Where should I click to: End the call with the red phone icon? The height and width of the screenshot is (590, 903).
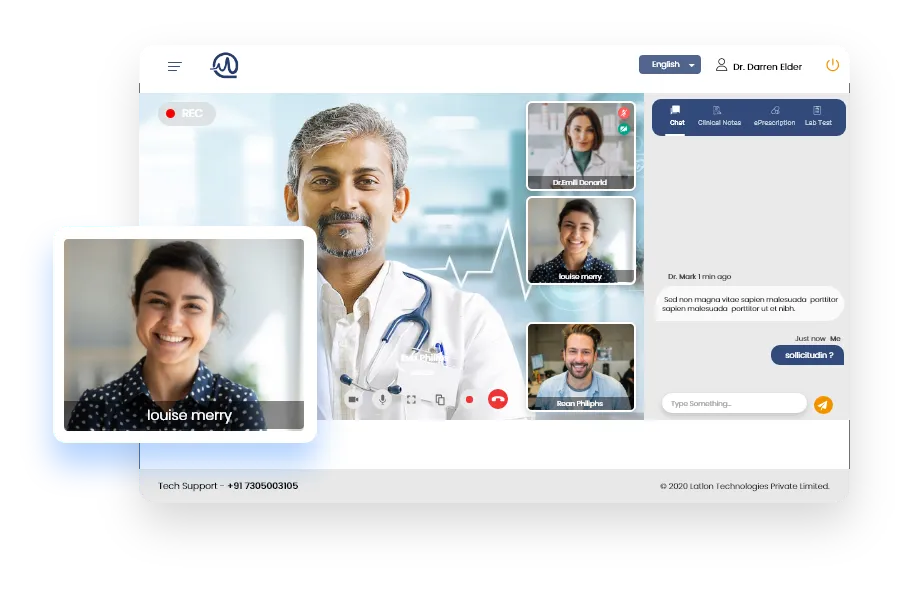pos(497,398)
